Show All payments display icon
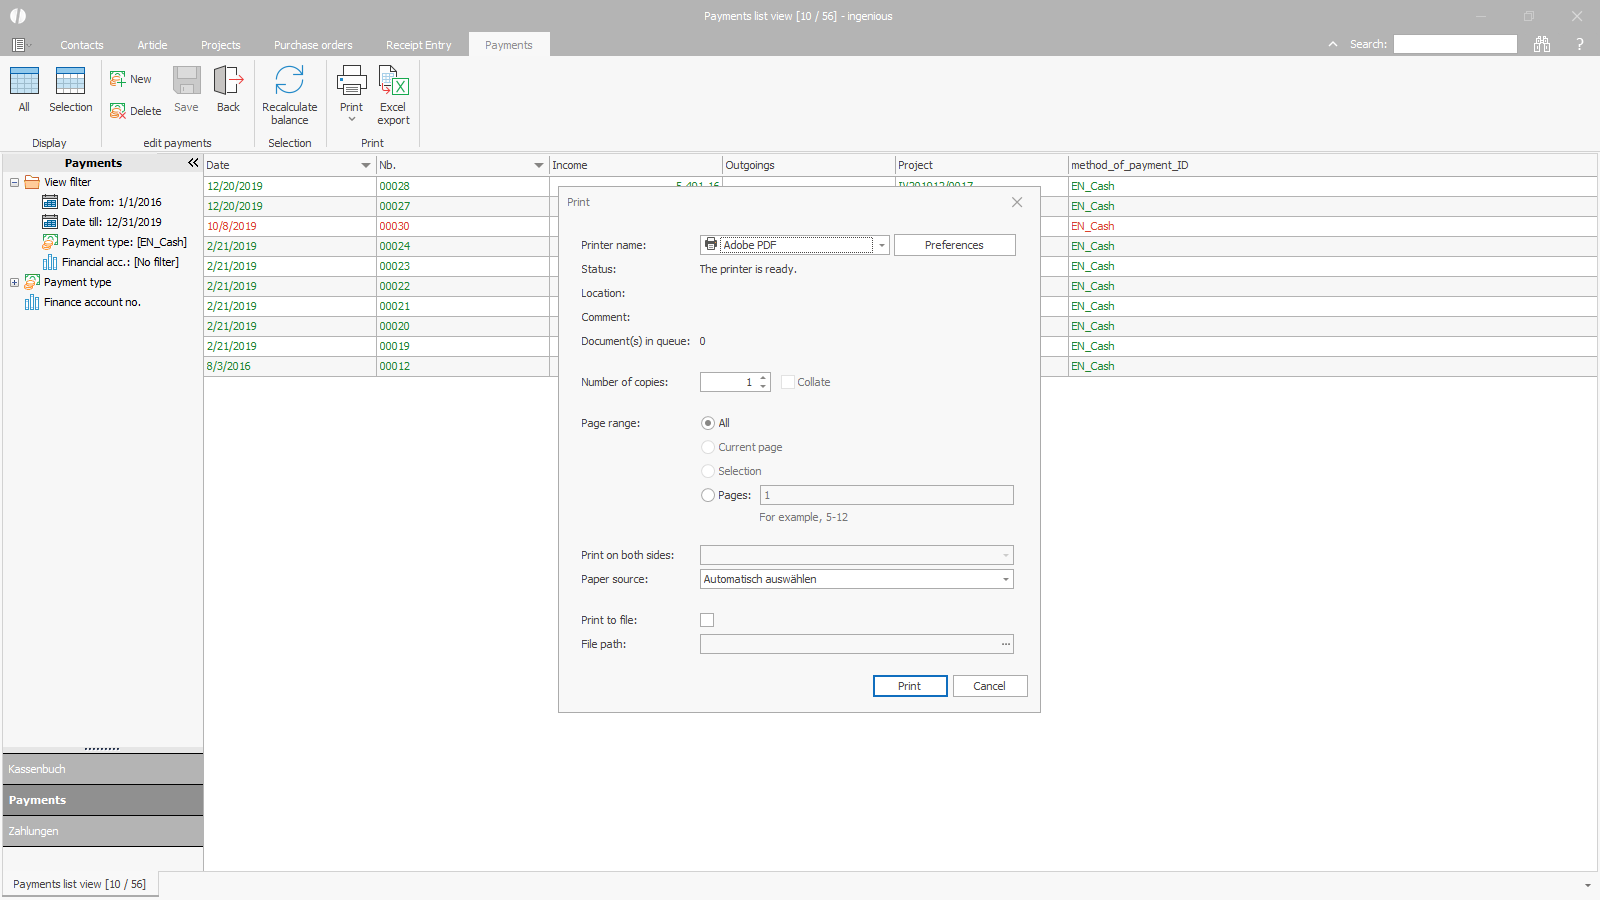This screenshot has width=1600, height=900. coord(24,81)
